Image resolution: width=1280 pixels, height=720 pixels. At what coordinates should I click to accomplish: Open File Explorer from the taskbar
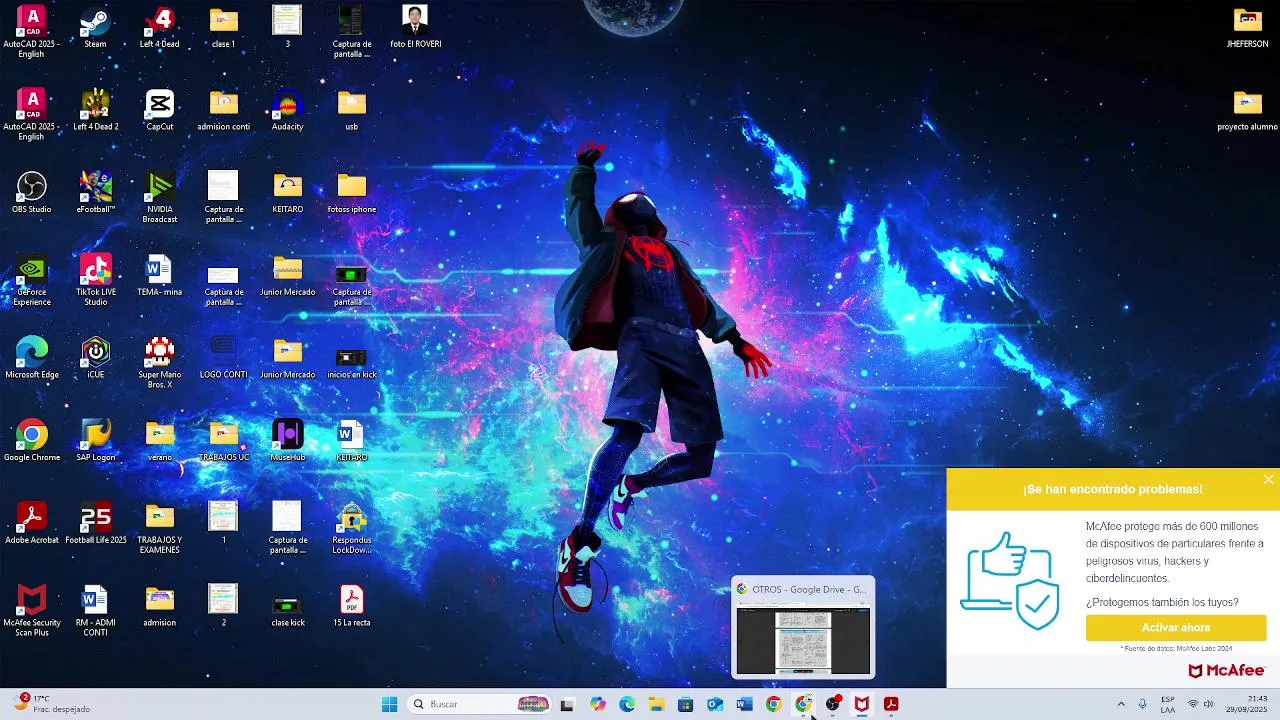click(x=656, y=704)
